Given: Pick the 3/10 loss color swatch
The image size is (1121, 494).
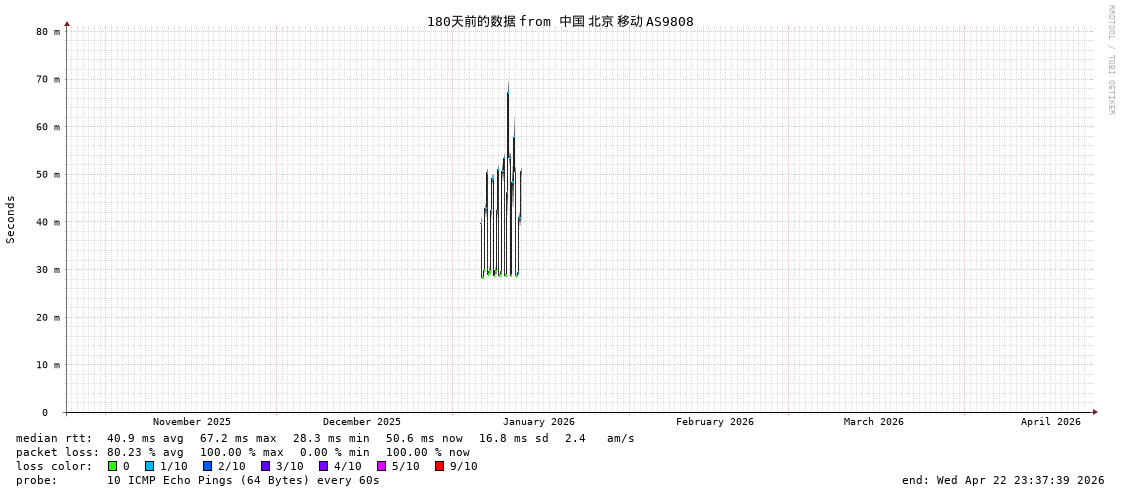Looking at the screenshot, I should pos(265,466).
